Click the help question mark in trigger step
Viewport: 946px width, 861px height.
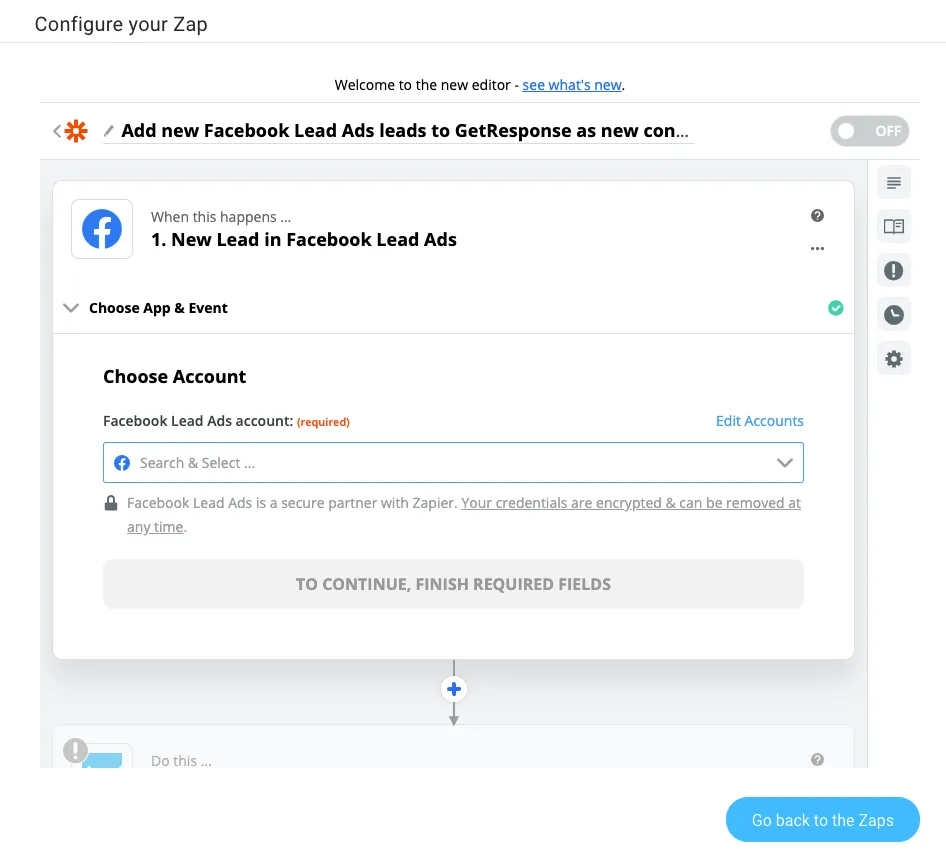point(817,215)
